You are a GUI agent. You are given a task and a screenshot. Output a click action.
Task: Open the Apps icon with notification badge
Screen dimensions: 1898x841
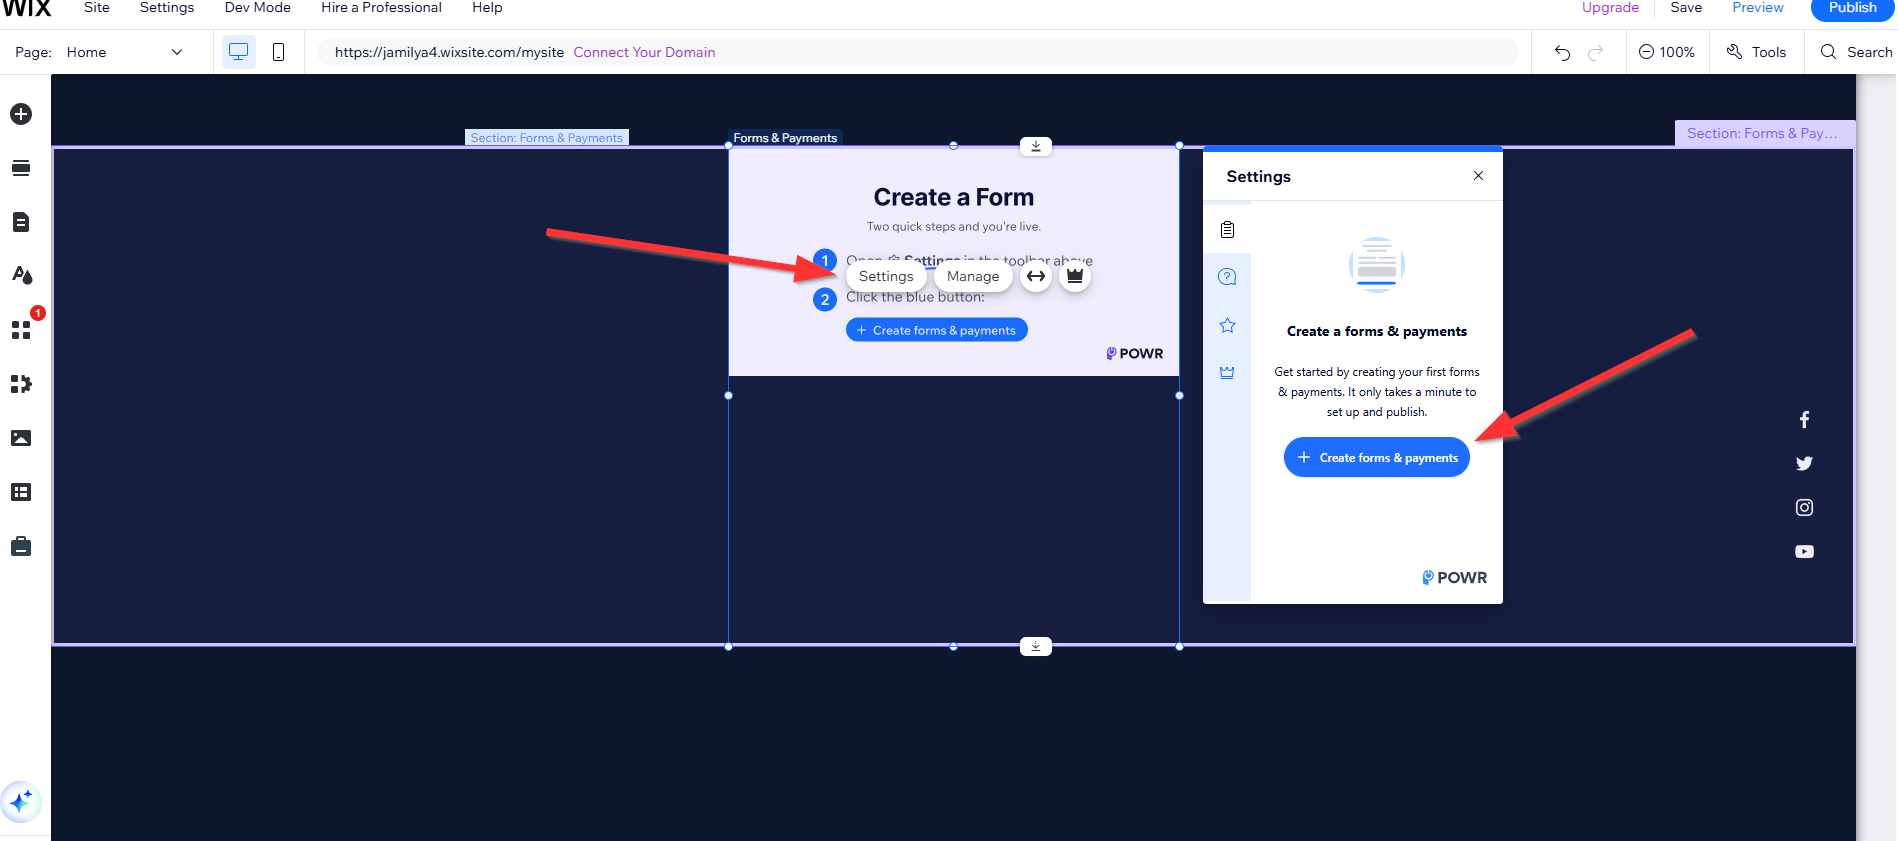click(x=21, y=329)
